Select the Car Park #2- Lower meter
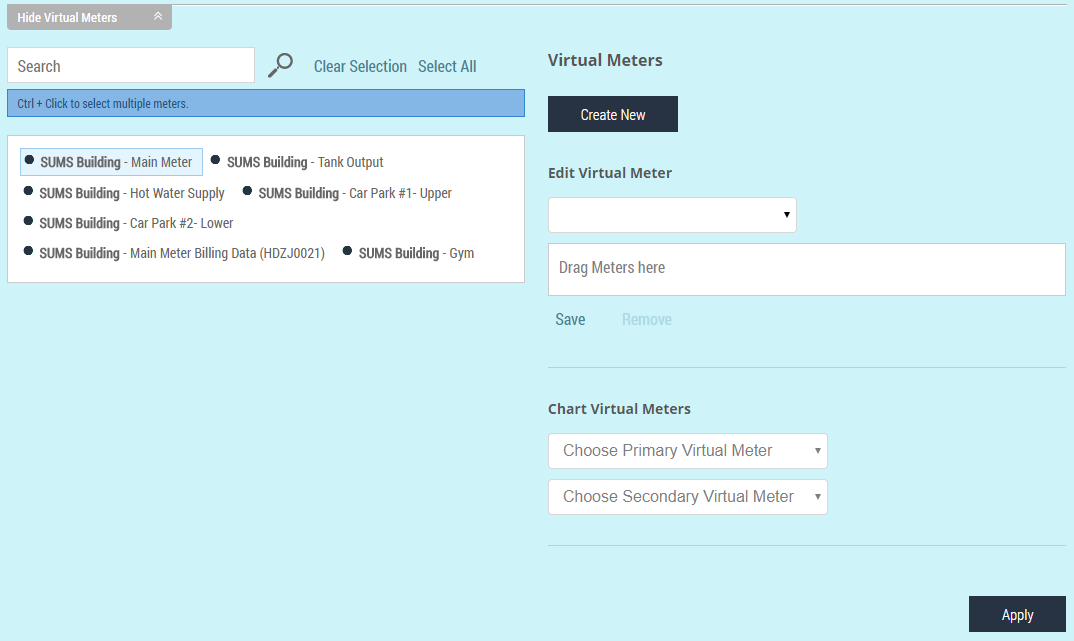Viewport: 1074px width, 641px height. point(136,222)
